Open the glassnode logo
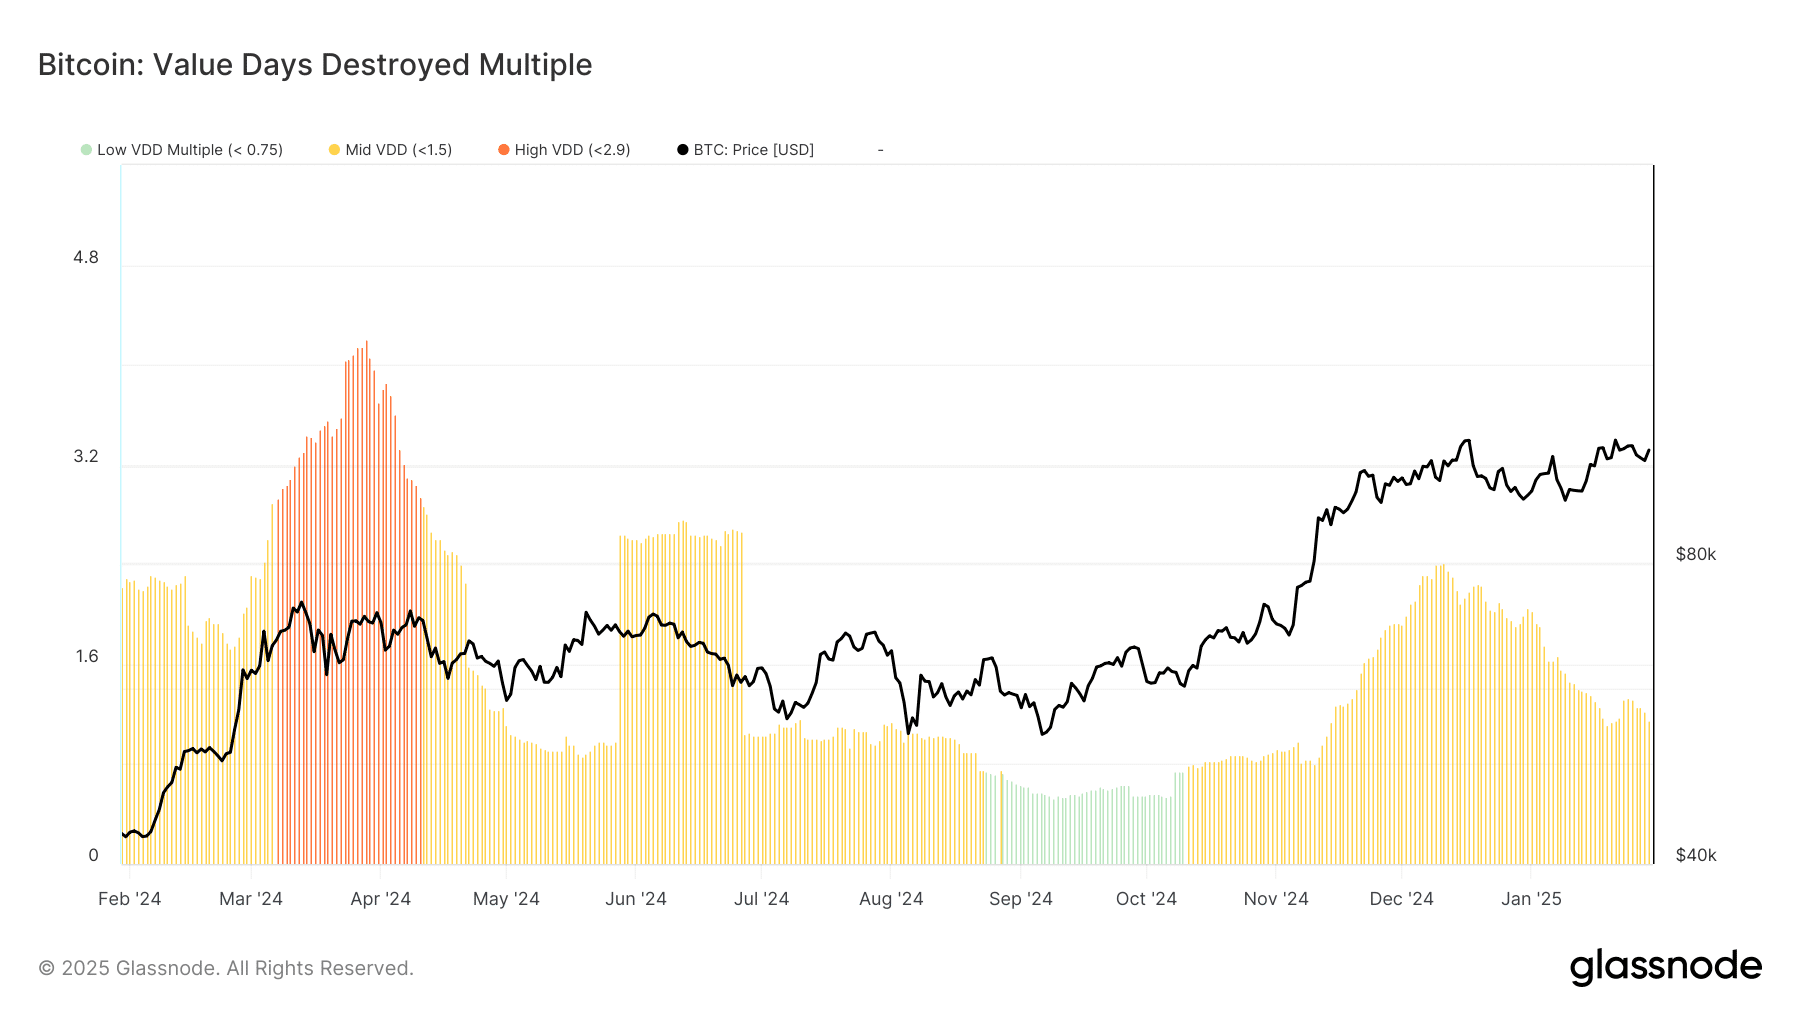1800x1013 pixels. (x=1665, y=967)
